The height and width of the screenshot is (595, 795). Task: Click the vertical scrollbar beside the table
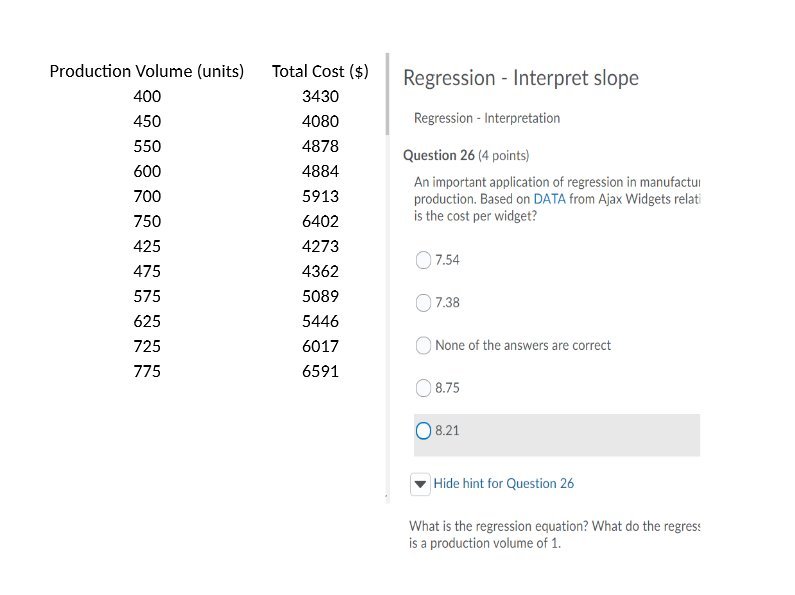tap(387, 95)
